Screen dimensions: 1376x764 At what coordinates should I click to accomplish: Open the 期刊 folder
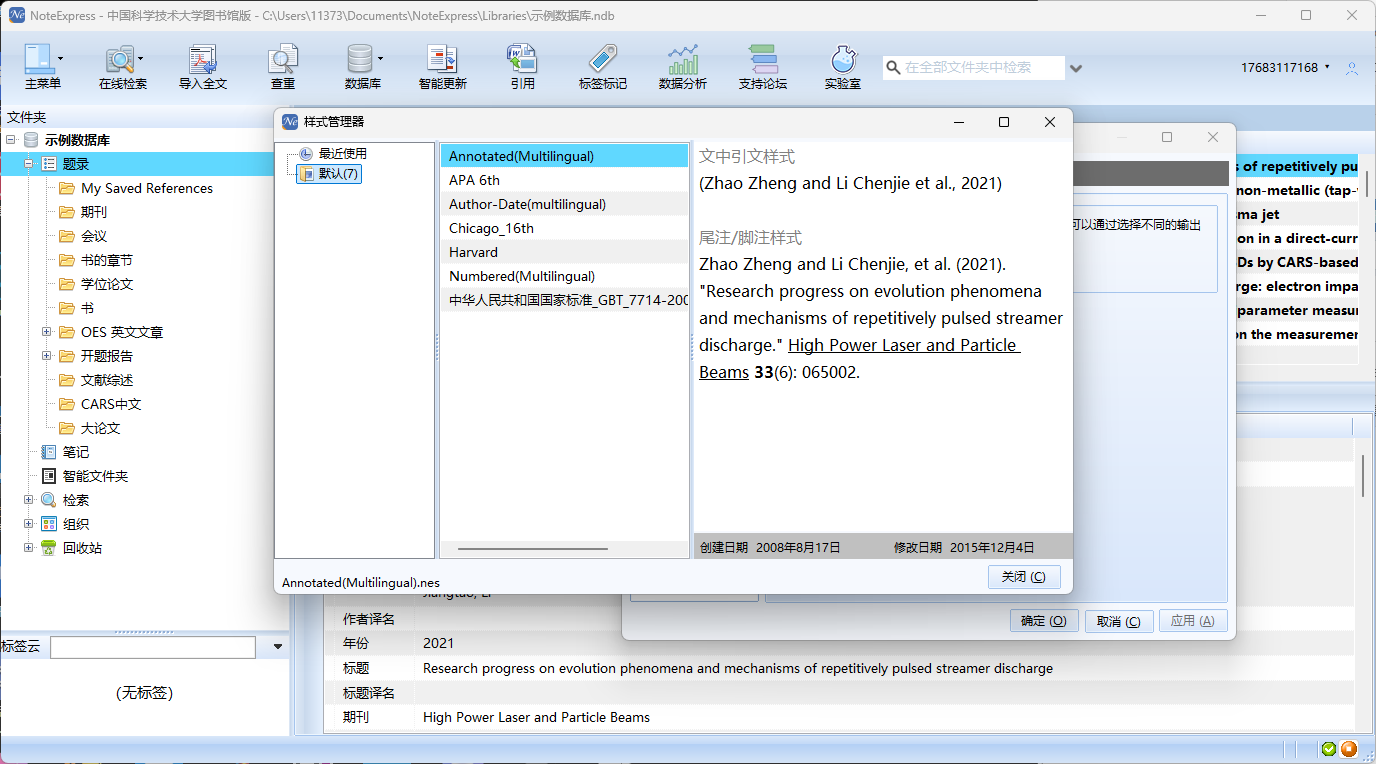(83, 212)
